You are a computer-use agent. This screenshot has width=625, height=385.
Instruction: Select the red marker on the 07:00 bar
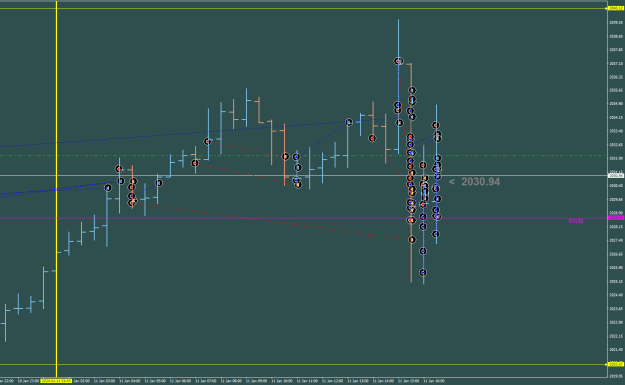[207, 141]
